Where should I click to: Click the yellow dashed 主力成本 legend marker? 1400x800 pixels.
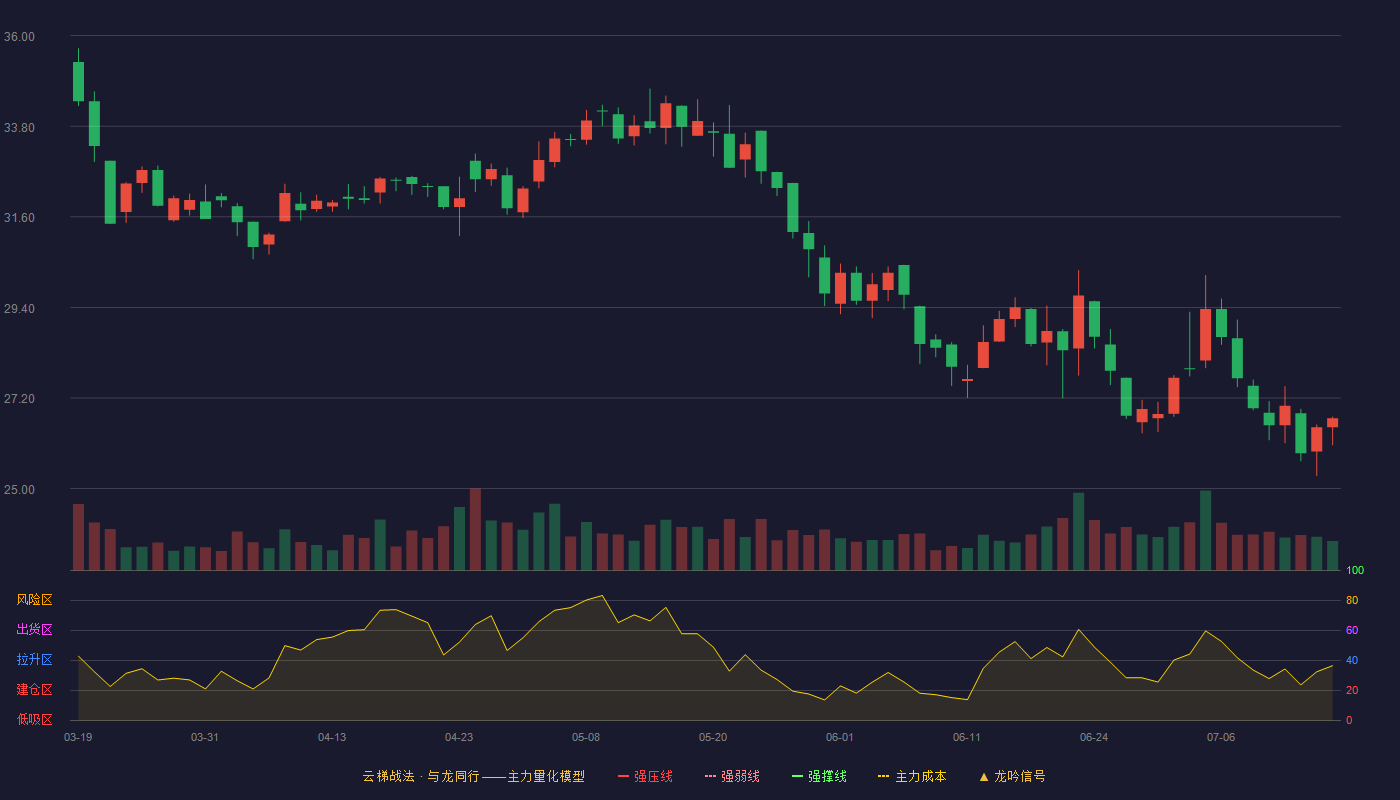pyautogui.click(x=883, y=776)
